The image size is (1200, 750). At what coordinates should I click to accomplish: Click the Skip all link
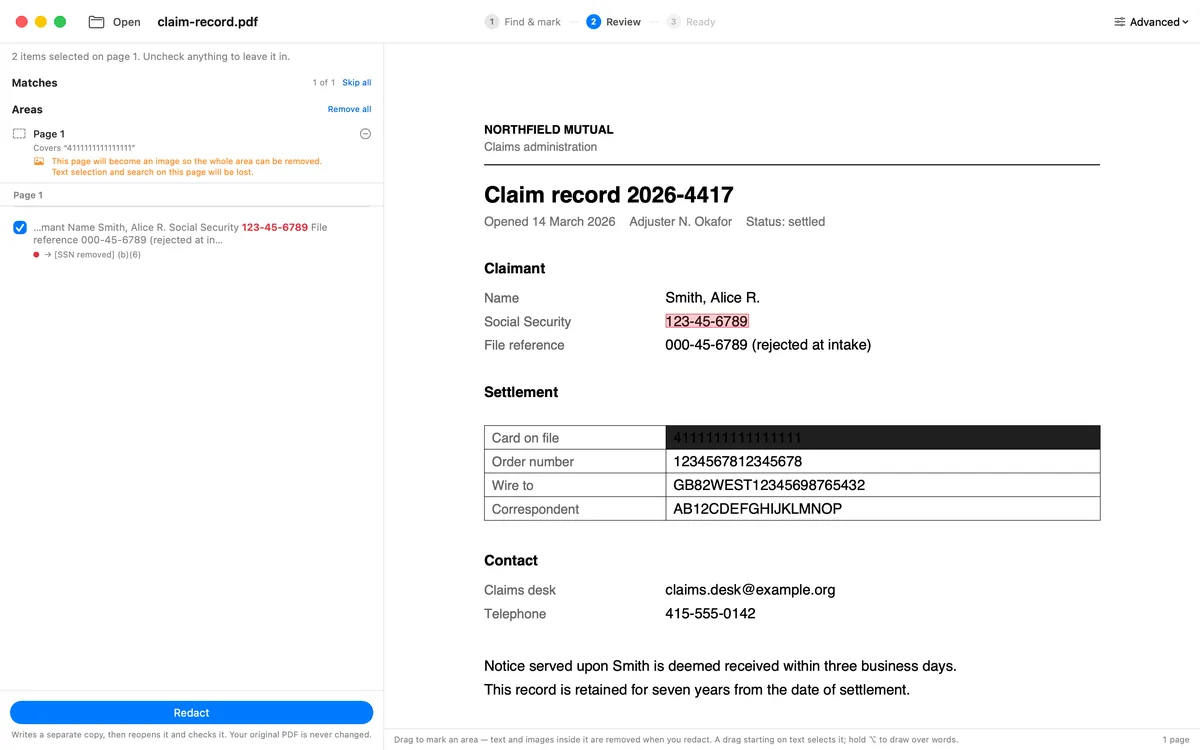pyautogui.click(x=357, y=83)
